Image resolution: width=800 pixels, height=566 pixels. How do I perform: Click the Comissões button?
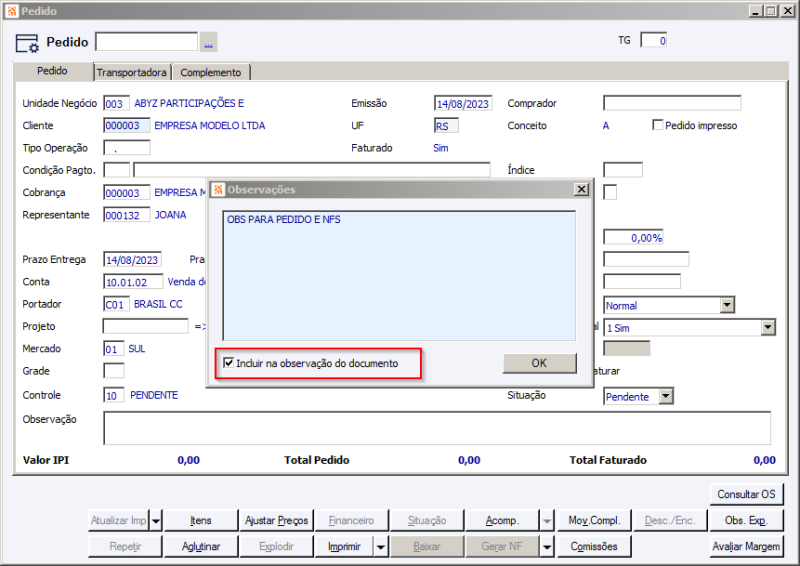[x=594, y=547]
